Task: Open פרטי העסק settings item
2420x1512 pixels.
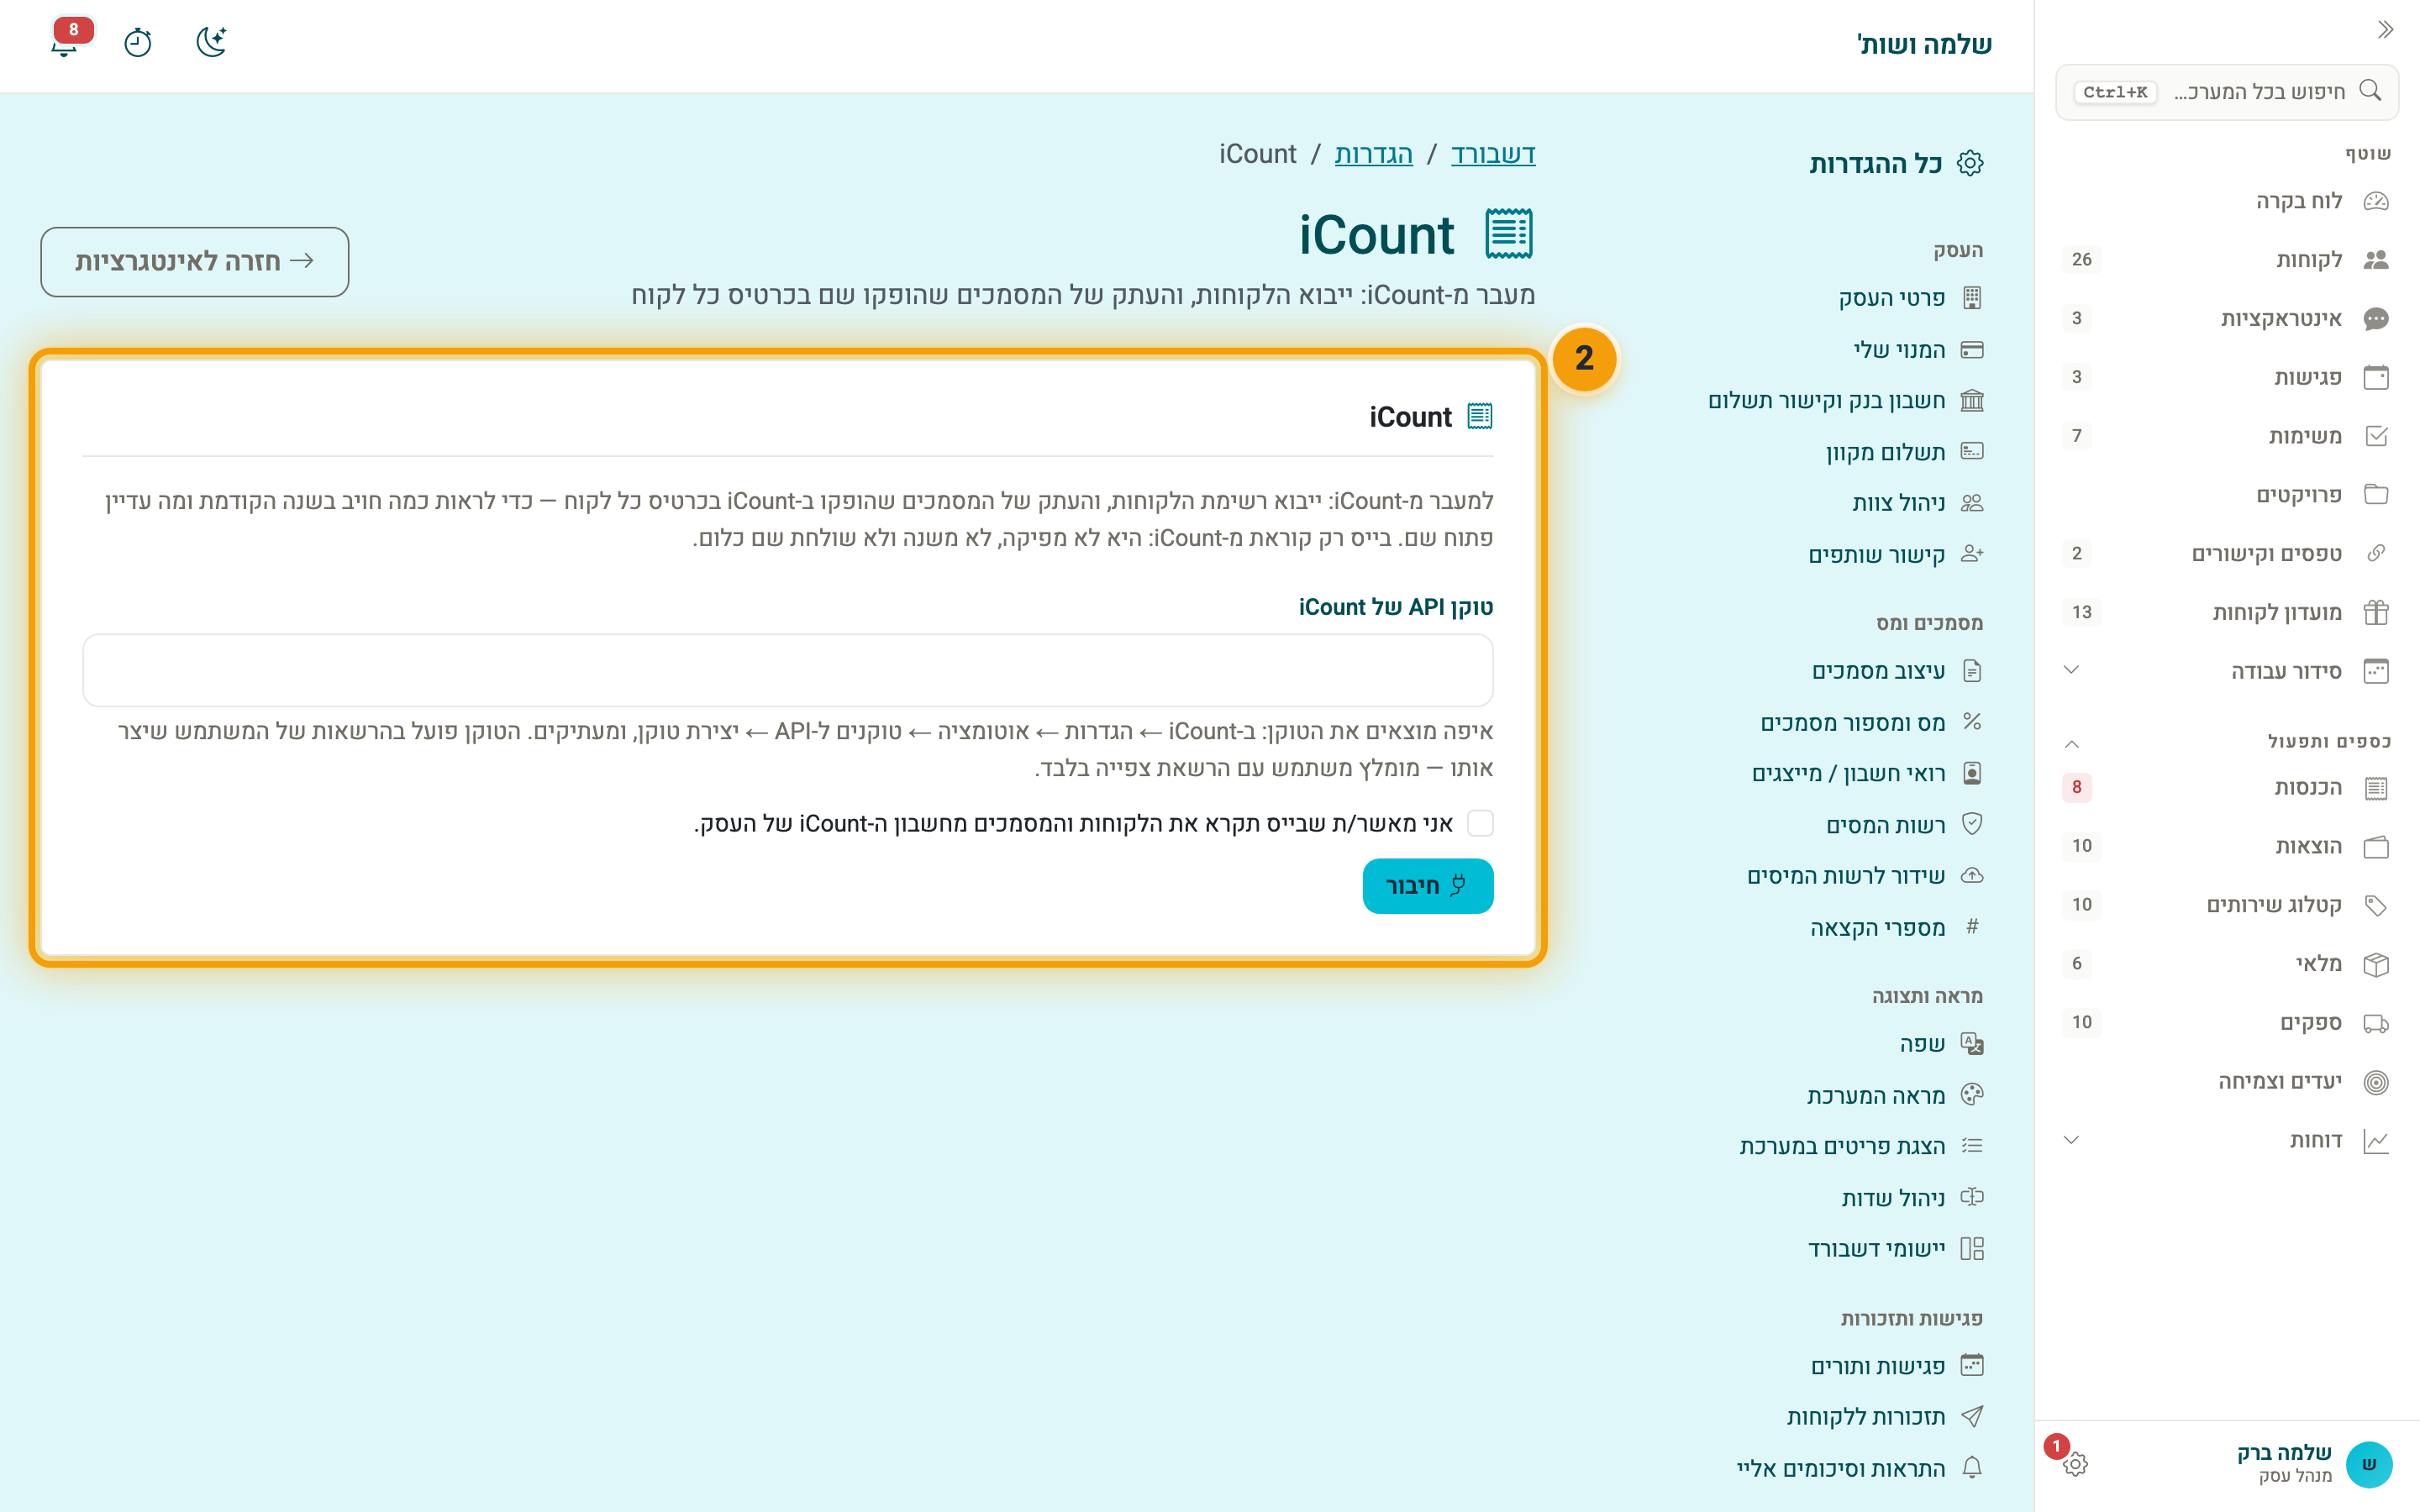Action: click(1910, 298)
